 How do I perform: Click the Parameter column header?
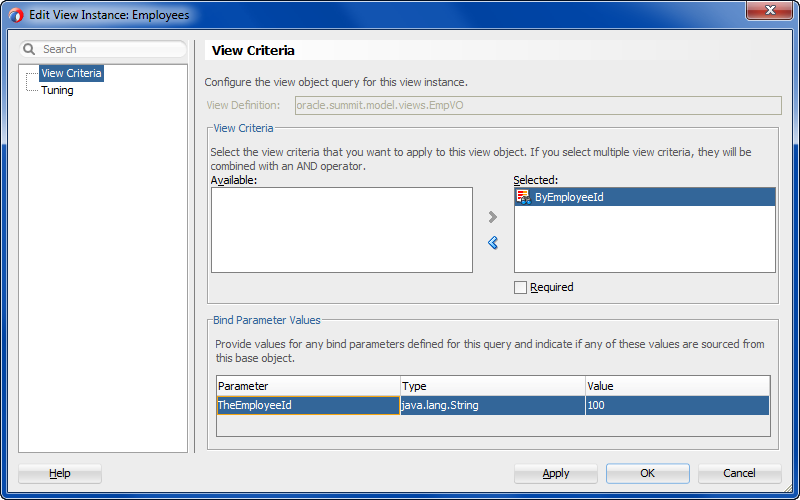coord(308,386)
